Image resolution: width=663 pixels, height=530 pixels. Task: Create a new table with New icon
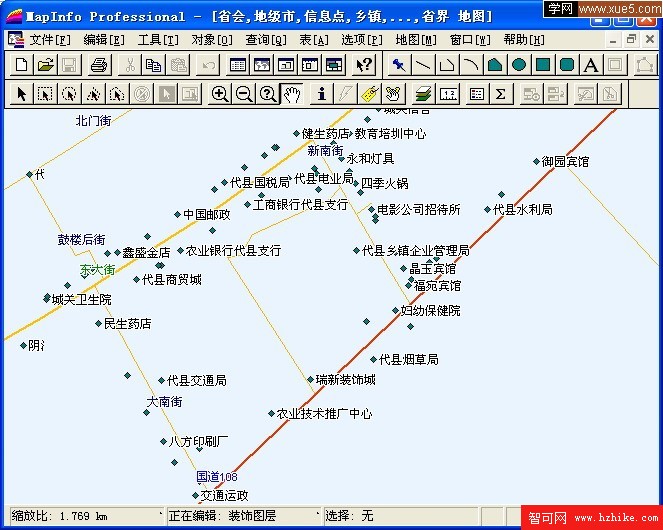tap(22, 65)
